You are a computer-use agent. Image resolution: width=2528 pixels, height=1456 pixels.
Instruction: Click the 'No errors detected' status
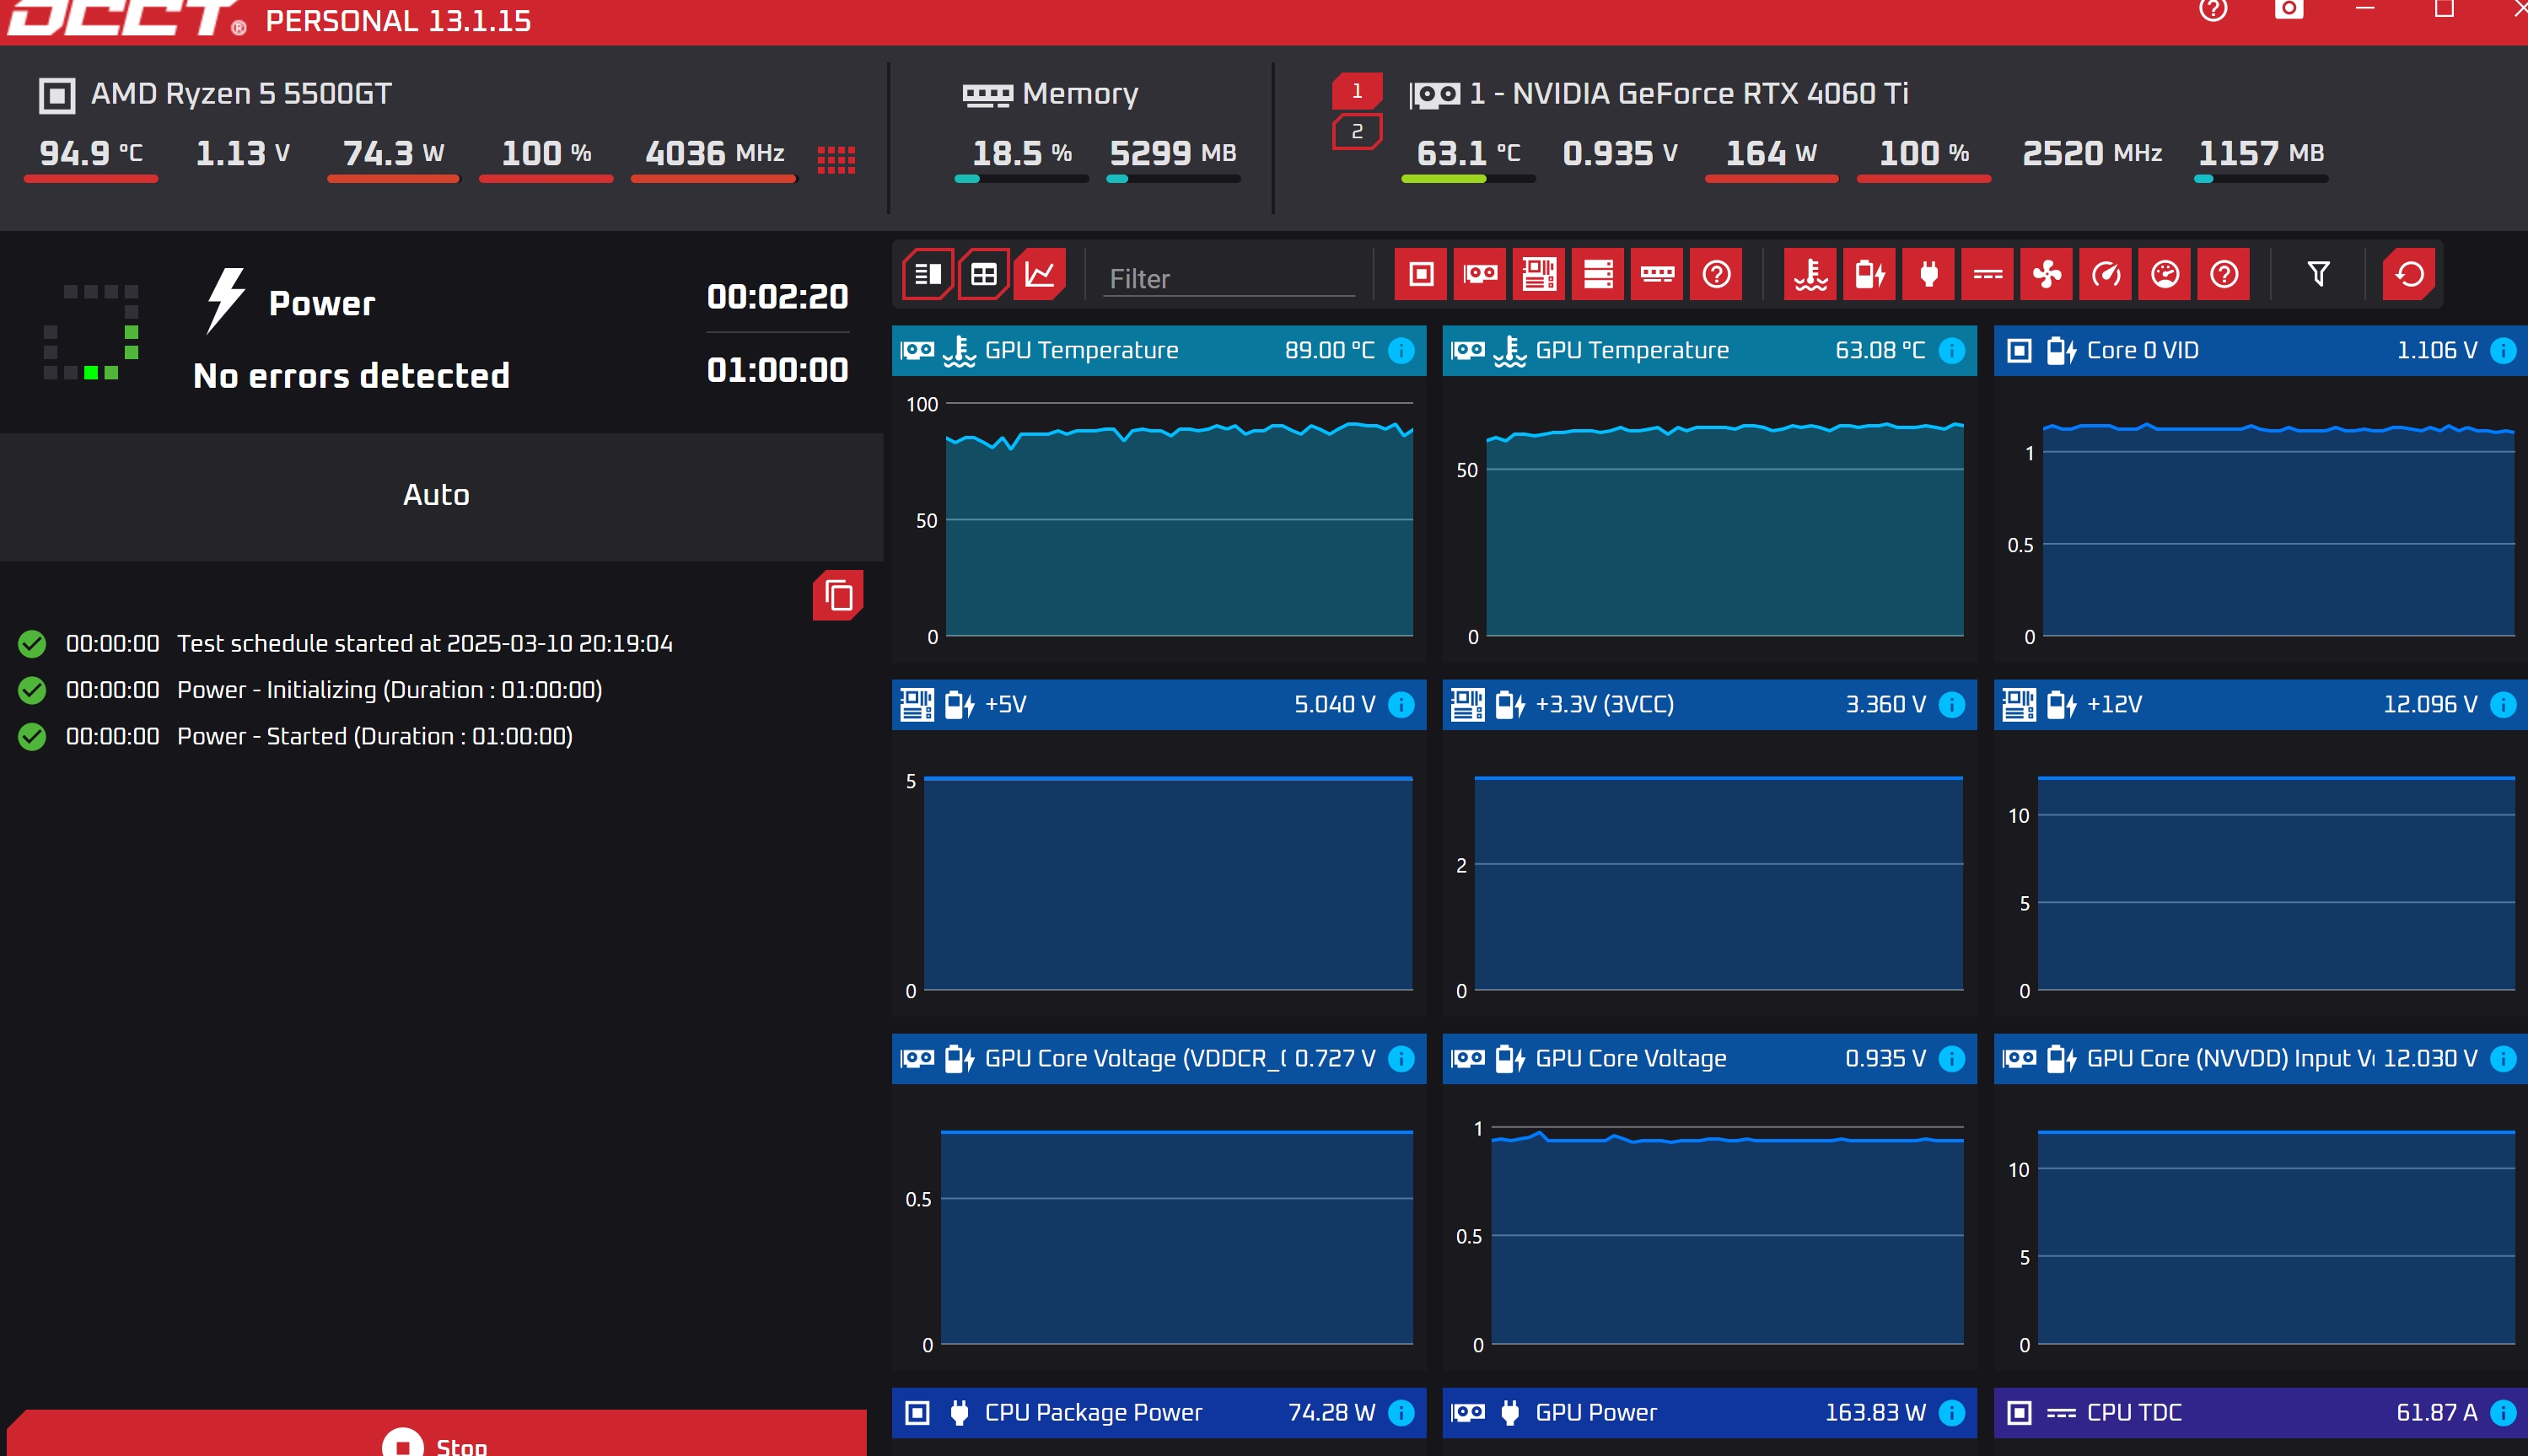pyautogui.click(x=352, y=376)
